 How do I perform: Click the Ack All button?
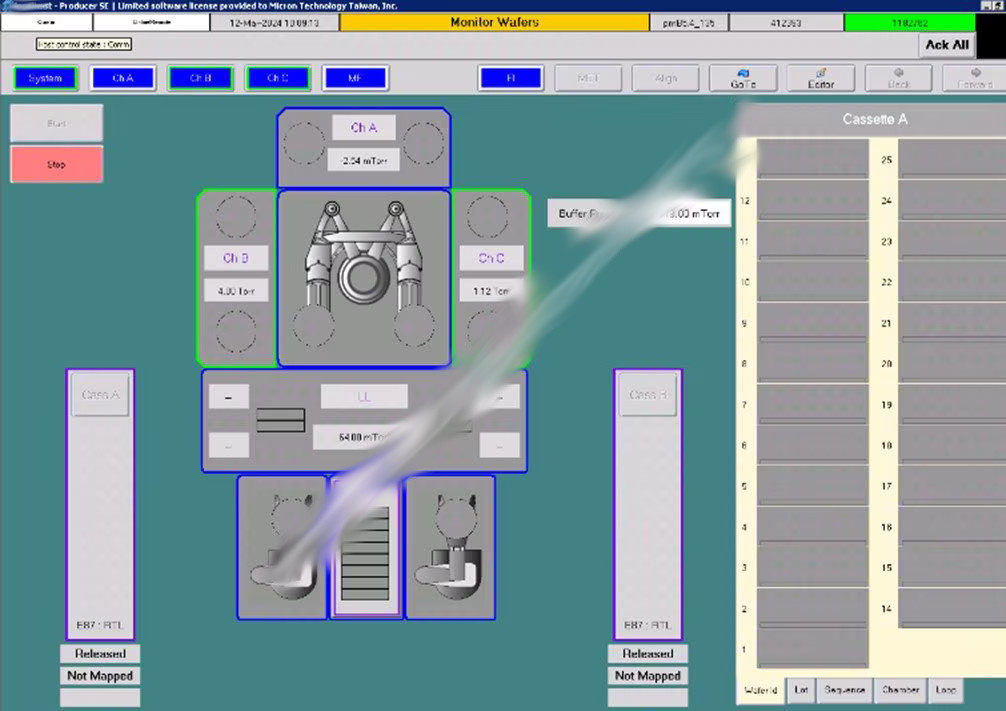[946, 45]
